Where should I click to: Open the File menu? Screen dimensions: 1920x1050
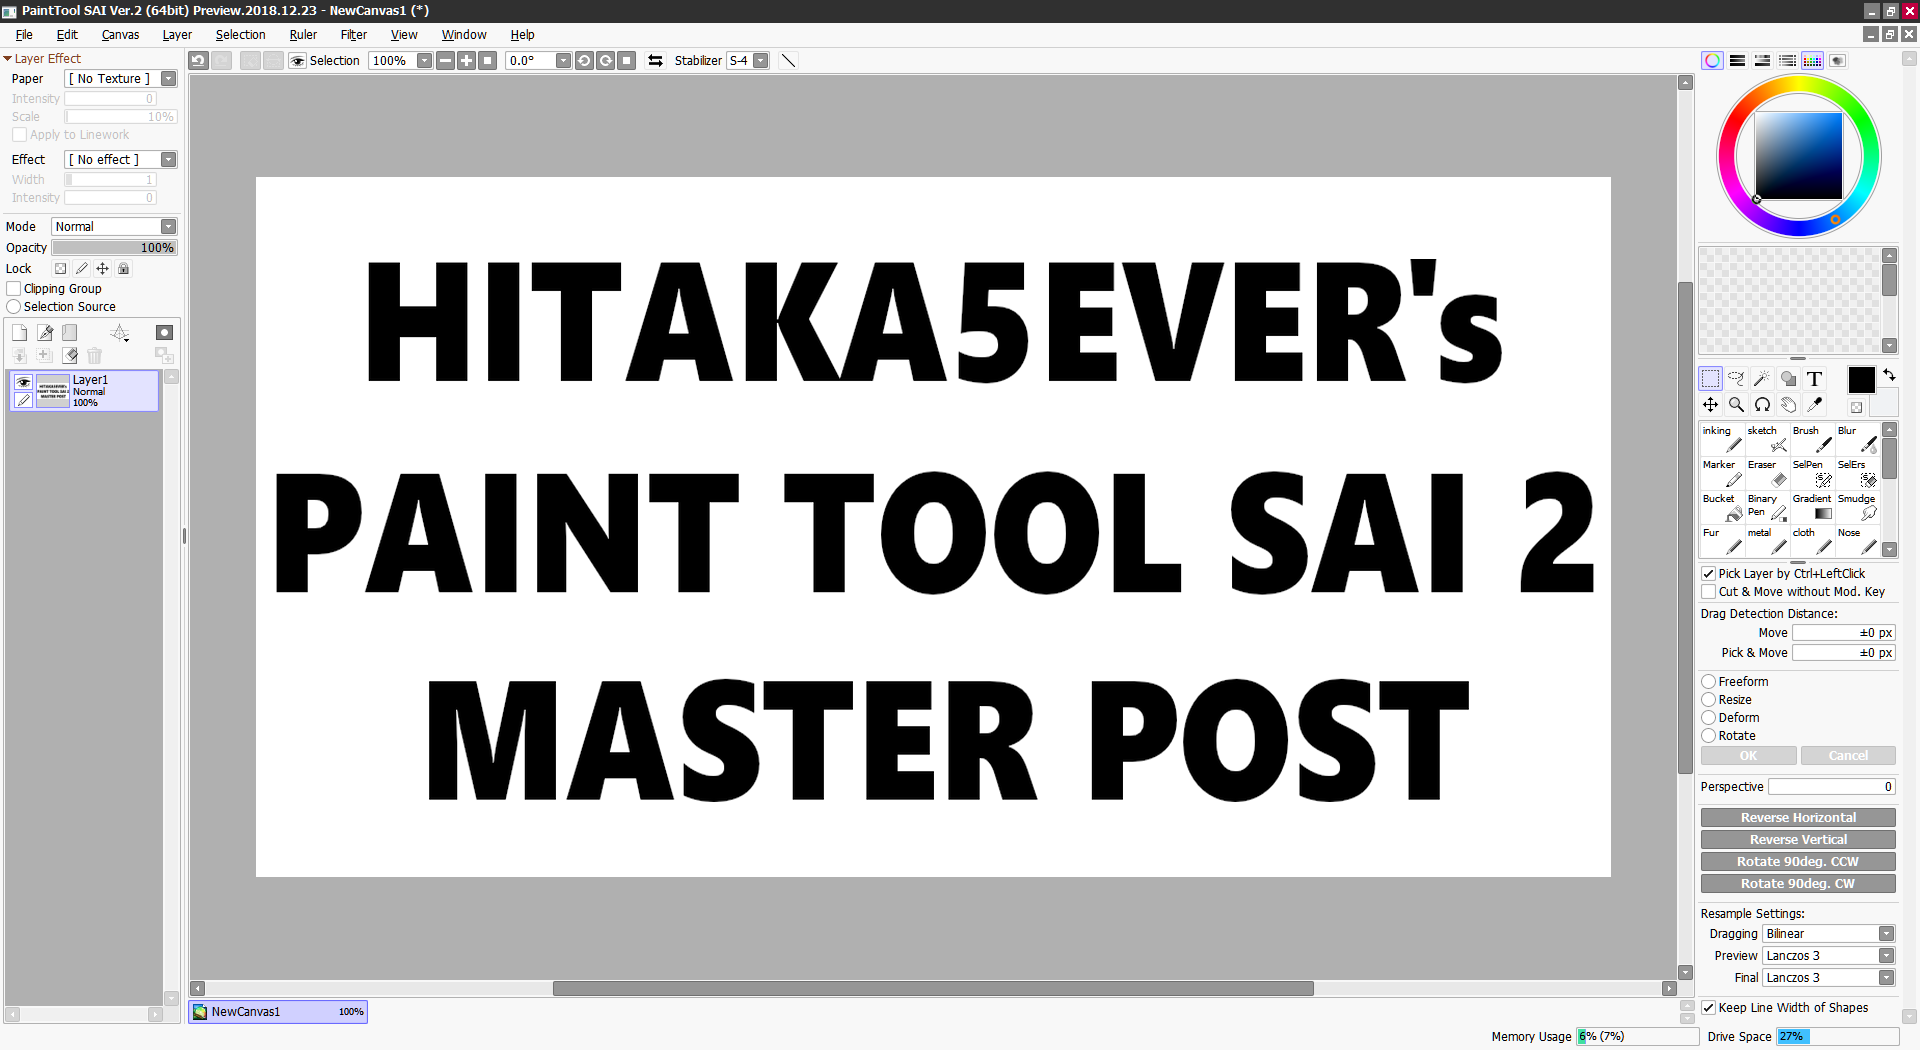click(x=24, y=35)
